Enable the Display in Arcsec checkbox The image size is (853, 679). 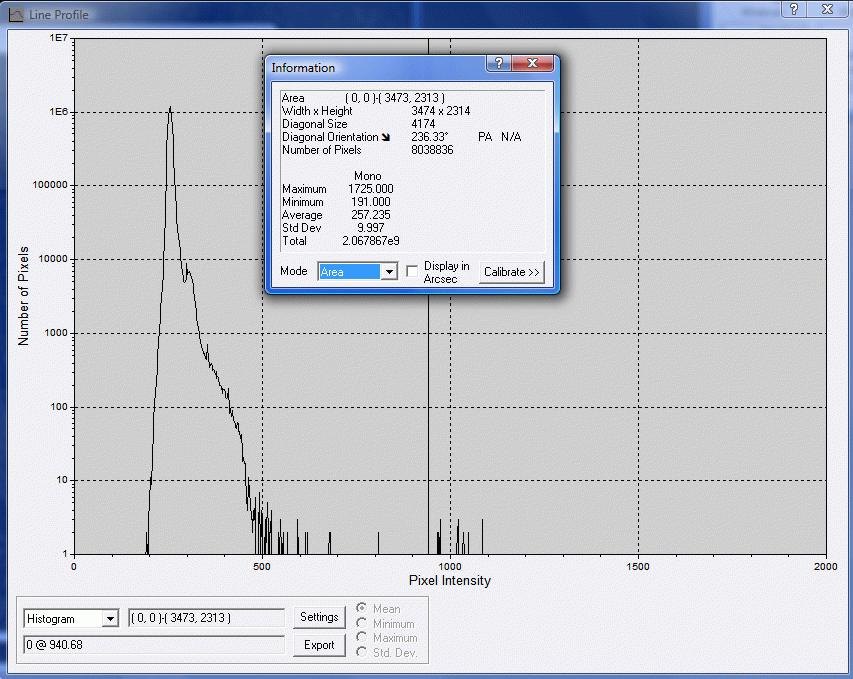[x=412, y=272]
